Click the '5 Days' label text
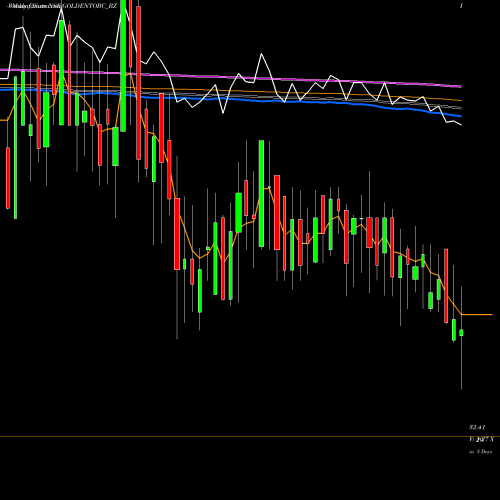Image resolution: width=500 pixels, height=500 pixels. (484, 452)
